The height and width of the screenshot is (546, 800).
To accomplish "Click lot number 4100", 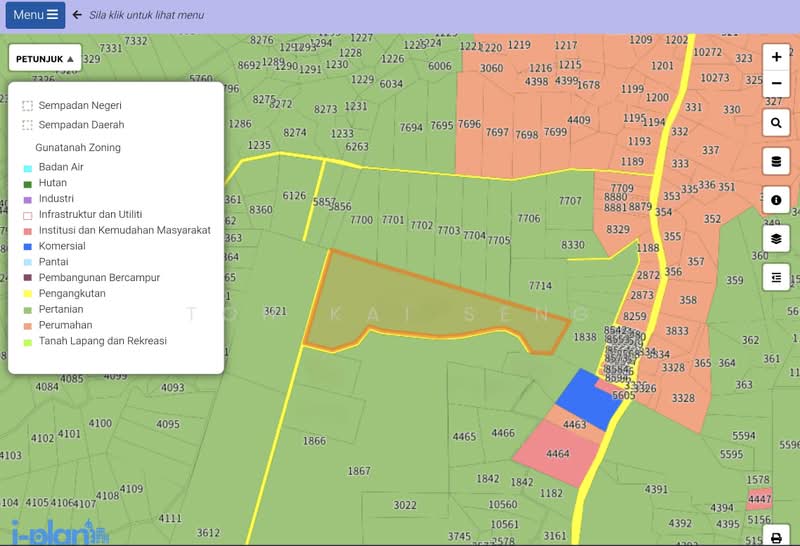I will coord(100,424).
